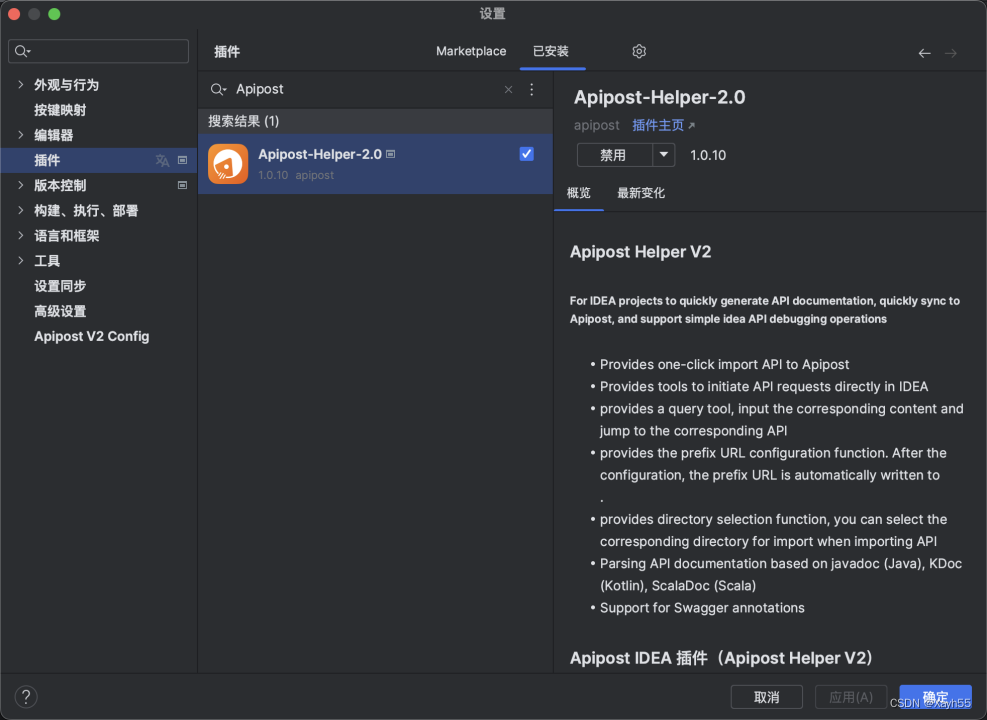Screen dimensions: 987x720
Task: Open the 插件主页 link
Action: coord(659,125)
